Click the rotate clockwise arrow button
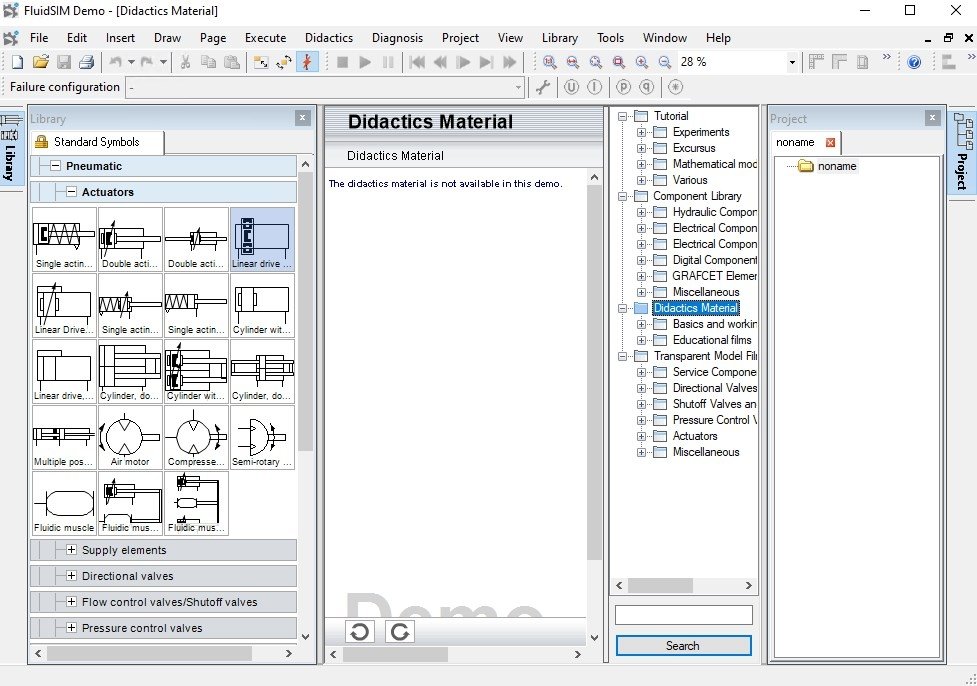Screen dimensions: 977x686 click(x=399, y=632)
